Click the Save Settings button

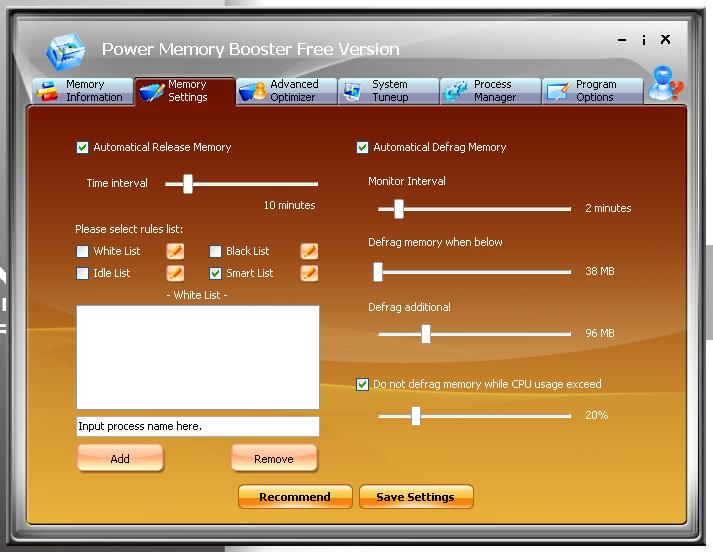pos(416,497)
